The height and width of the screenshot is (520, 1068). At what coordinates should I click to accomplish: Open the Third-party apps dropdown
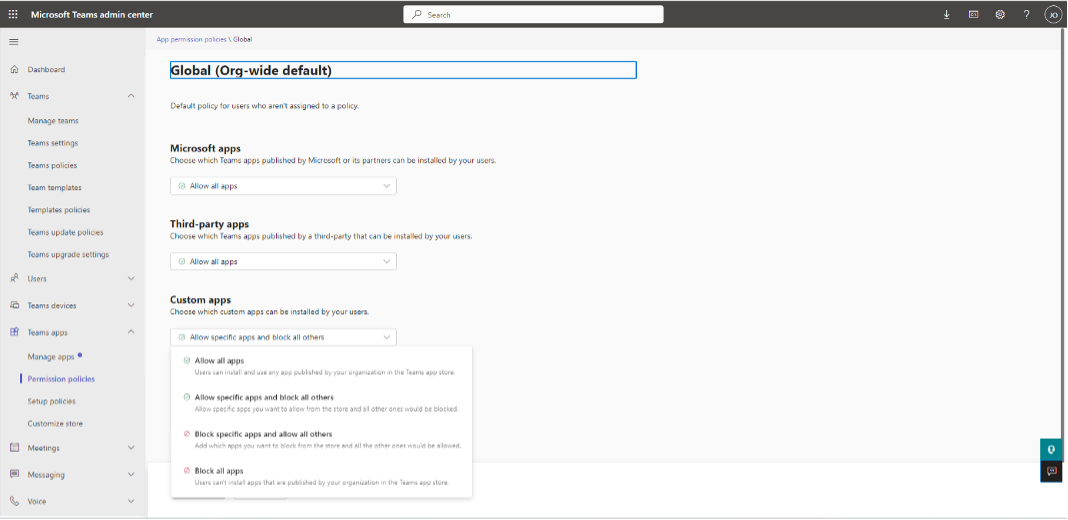pyautogui.click(x=283, y=262)
